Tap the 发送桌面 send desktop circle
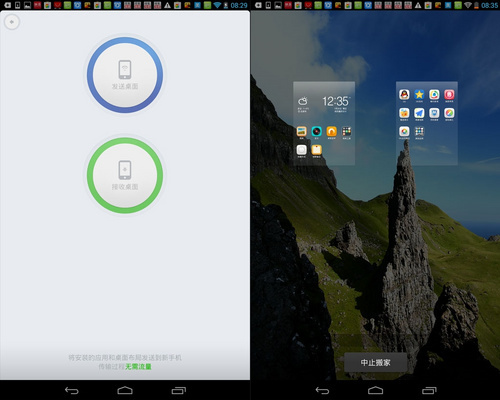Screen dimensions: 500x400 (x=125, y=75)
